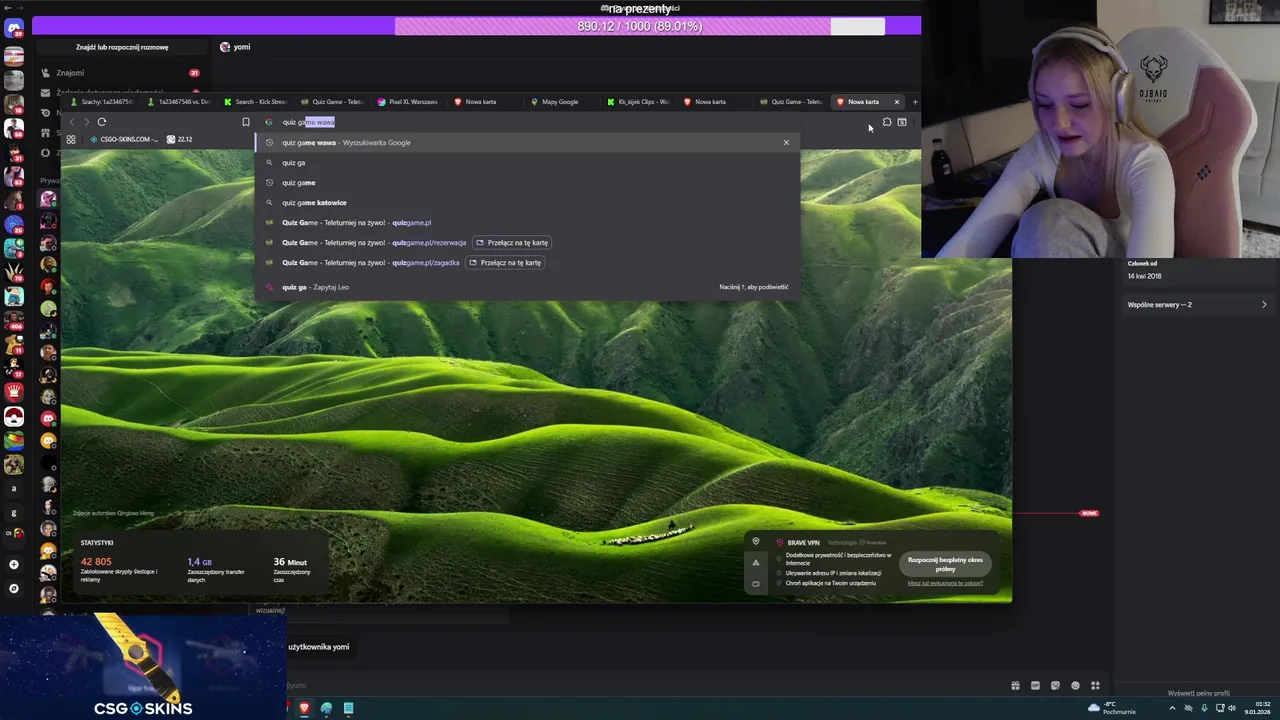Open the 22.12 bookmark
Viewport: 1280px width, 720px height.
[179, 139]
